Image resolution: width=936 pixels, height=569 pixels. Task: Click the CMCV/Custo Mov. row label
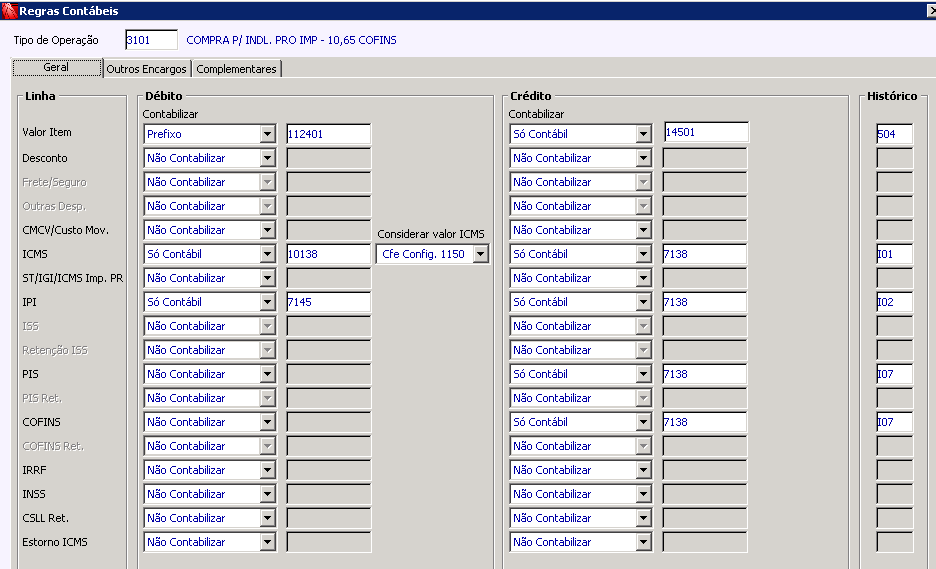(66, 230)
